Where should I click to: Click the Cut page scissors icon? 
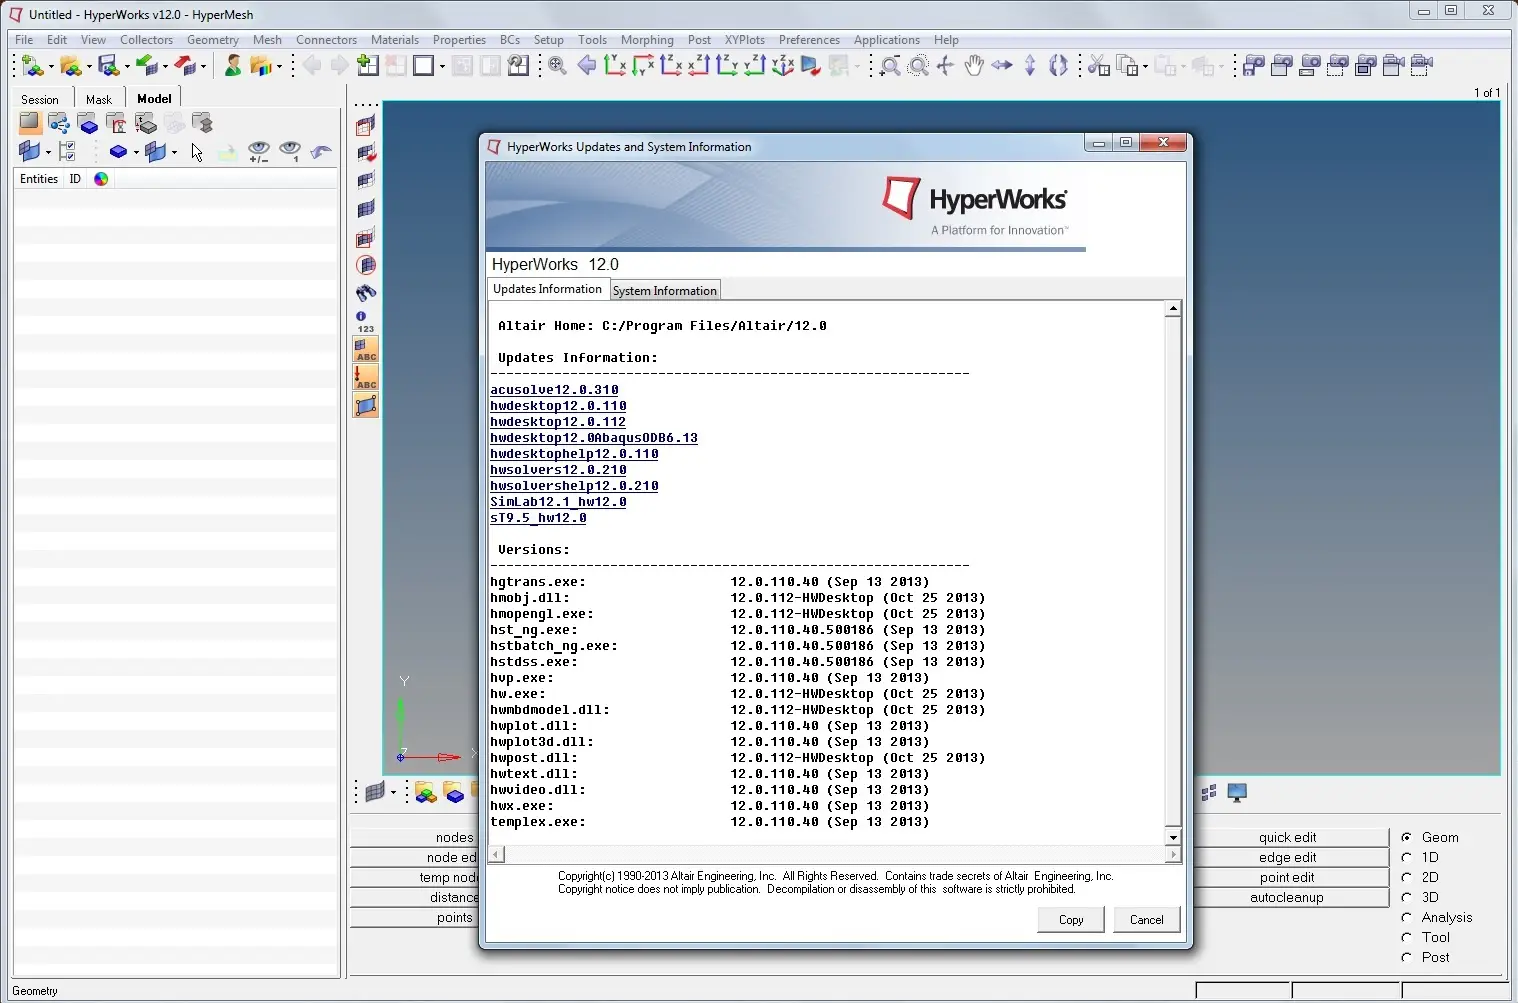[1098, 66]
